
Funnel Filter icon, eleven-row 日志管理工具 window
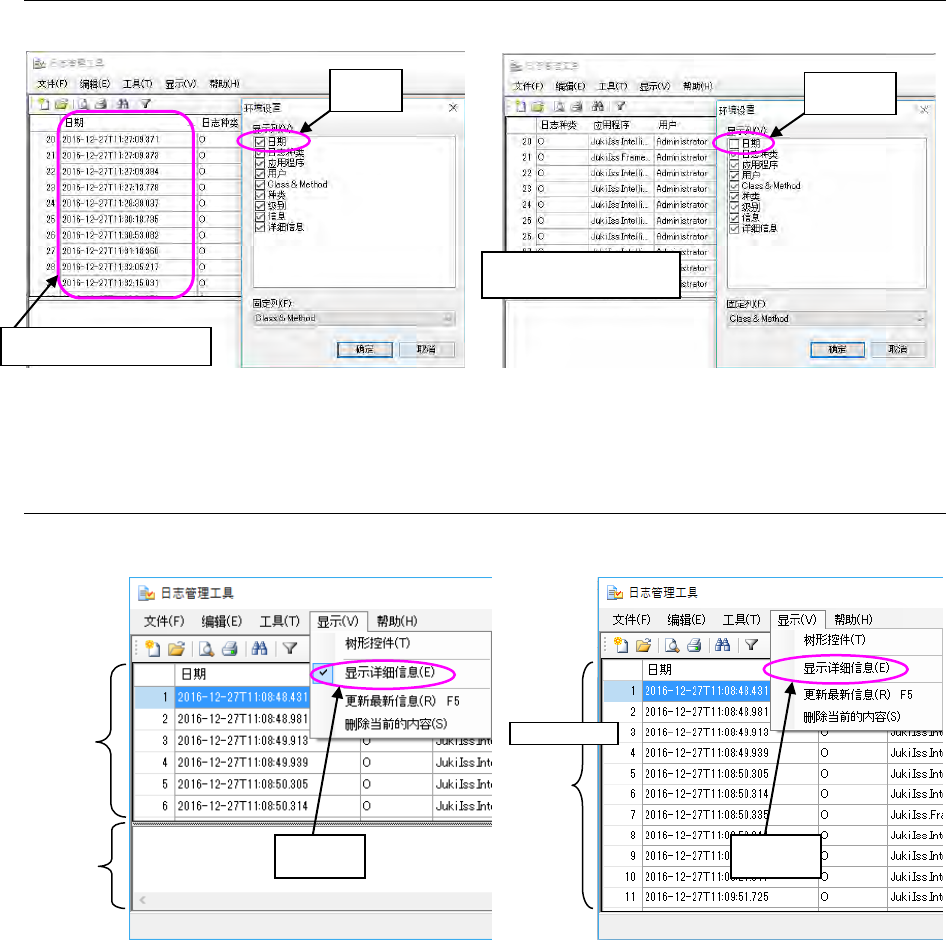click(x=751, y=645)
